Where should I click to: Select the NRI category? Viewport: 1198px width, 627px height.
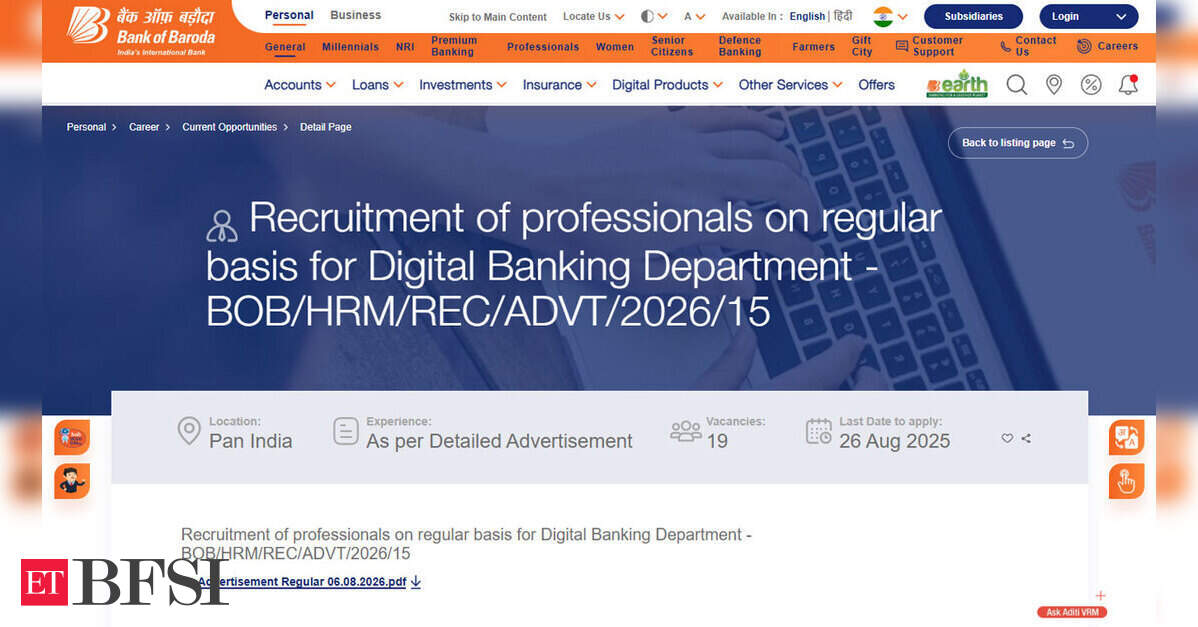(405, 47)
